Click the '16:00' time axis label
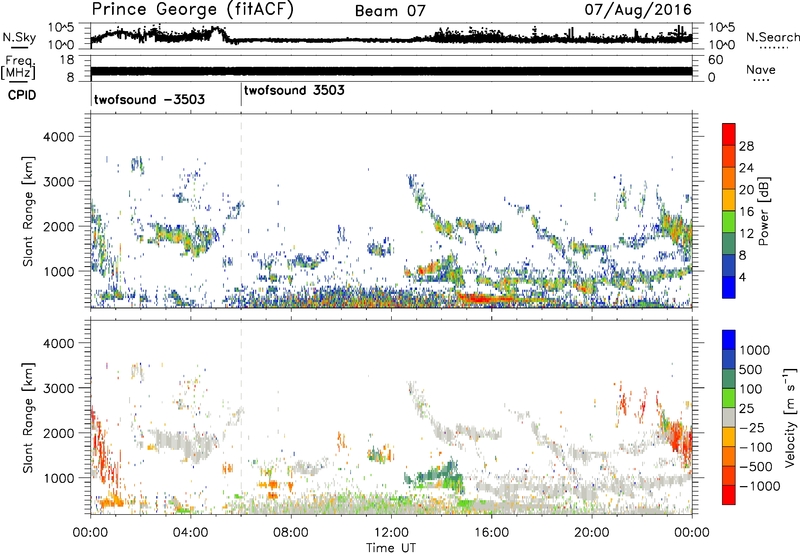800x554 pixels. pos(491,532)
